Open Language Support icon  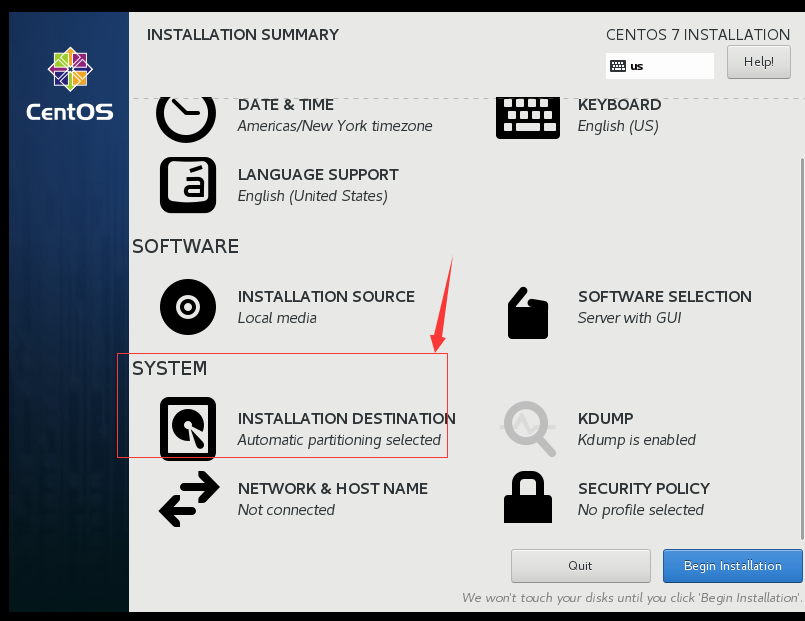188,185
